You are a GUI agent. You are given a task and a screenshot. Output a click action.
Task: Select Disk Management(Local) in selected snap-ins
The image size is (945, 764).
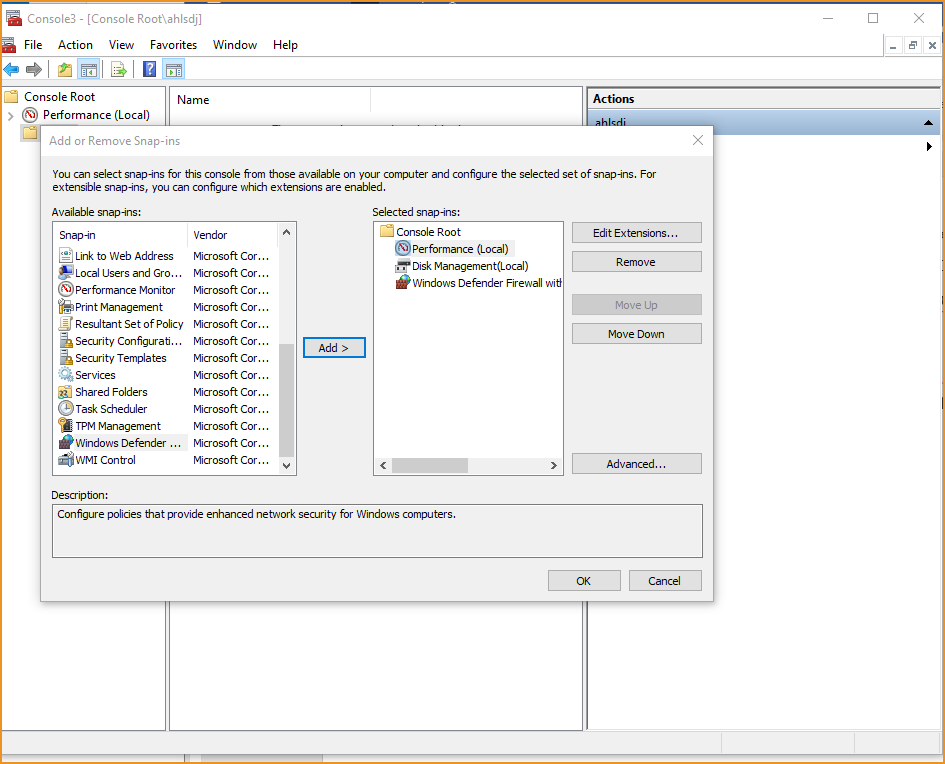(x=470, y=266)
